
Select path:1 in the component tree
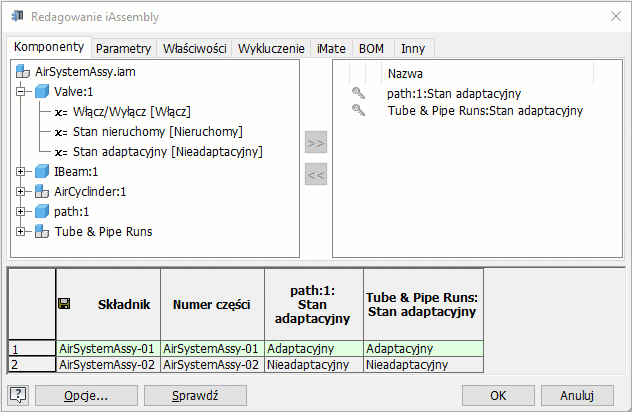click(x=72, y=212)
